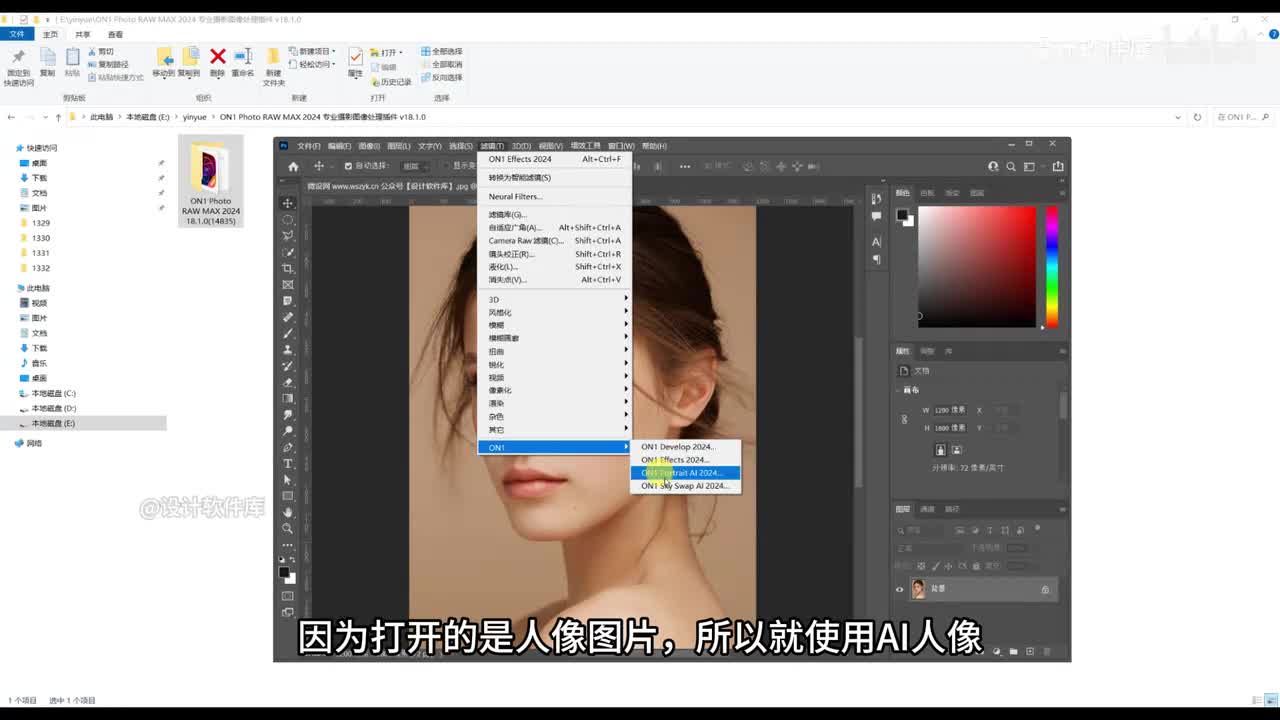Click the rainbow hue slider strip
Screen dimensions: 1280x720
point(1051,266)
